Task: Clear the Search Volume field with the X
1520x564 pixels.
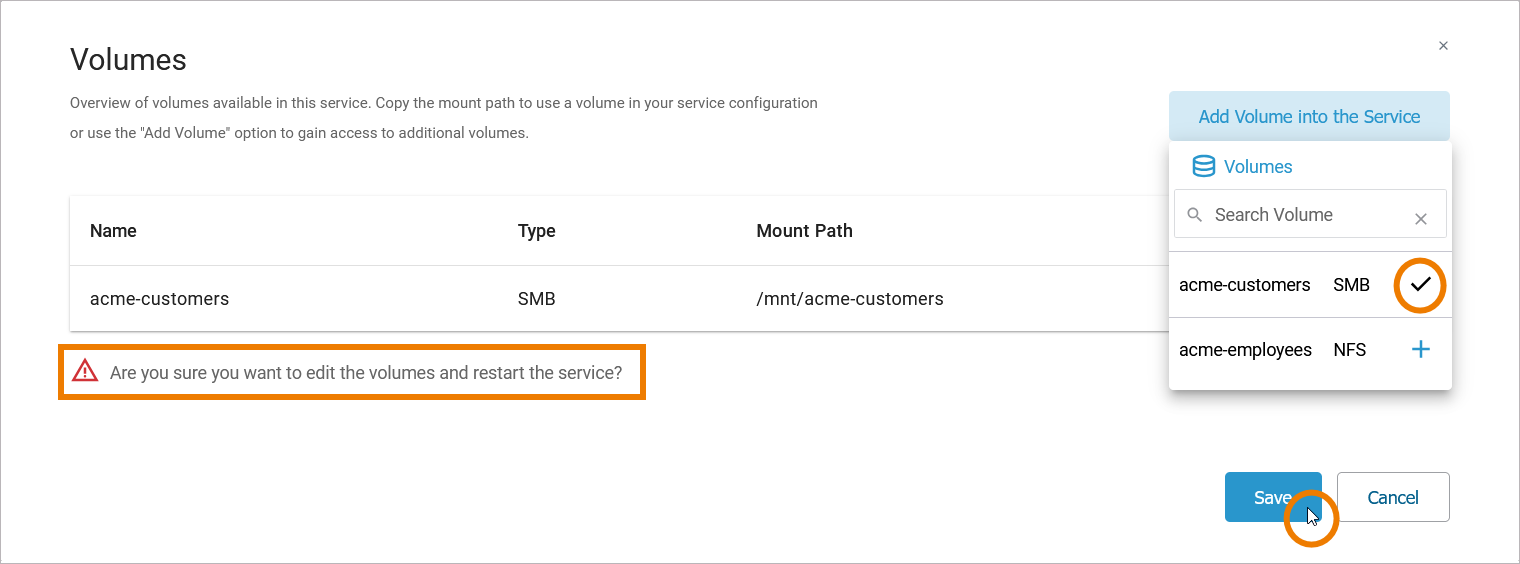Action: coord(1420,219)
